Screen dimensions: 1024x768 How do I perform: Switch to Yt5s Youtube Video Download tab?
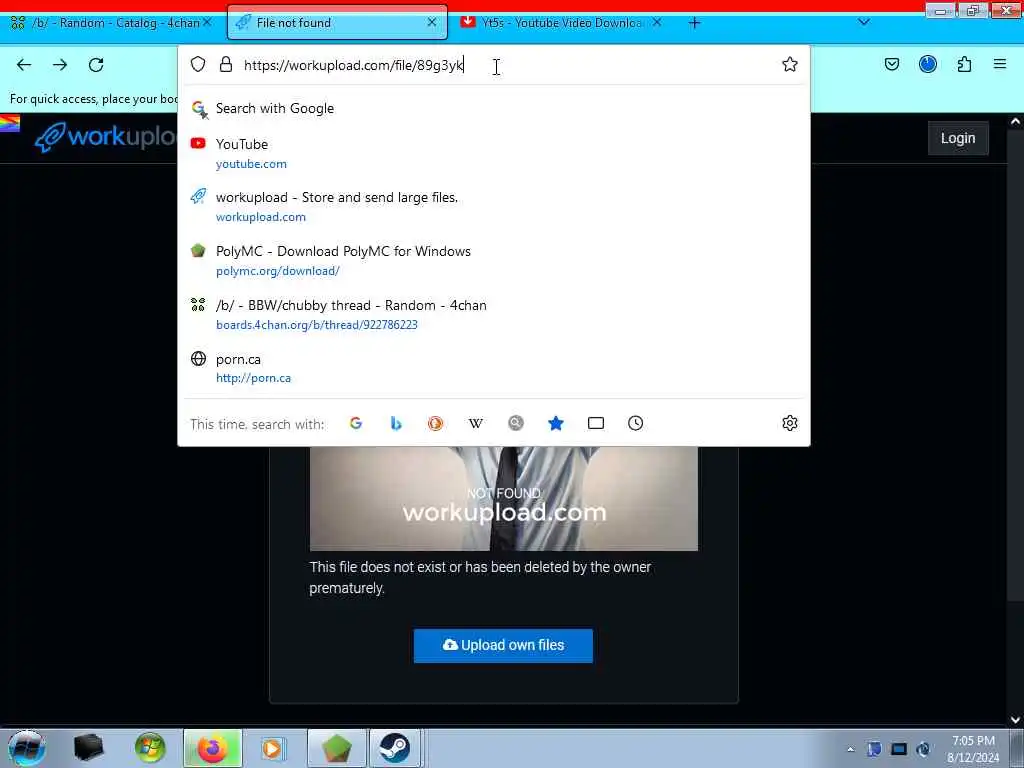(562, 23)
